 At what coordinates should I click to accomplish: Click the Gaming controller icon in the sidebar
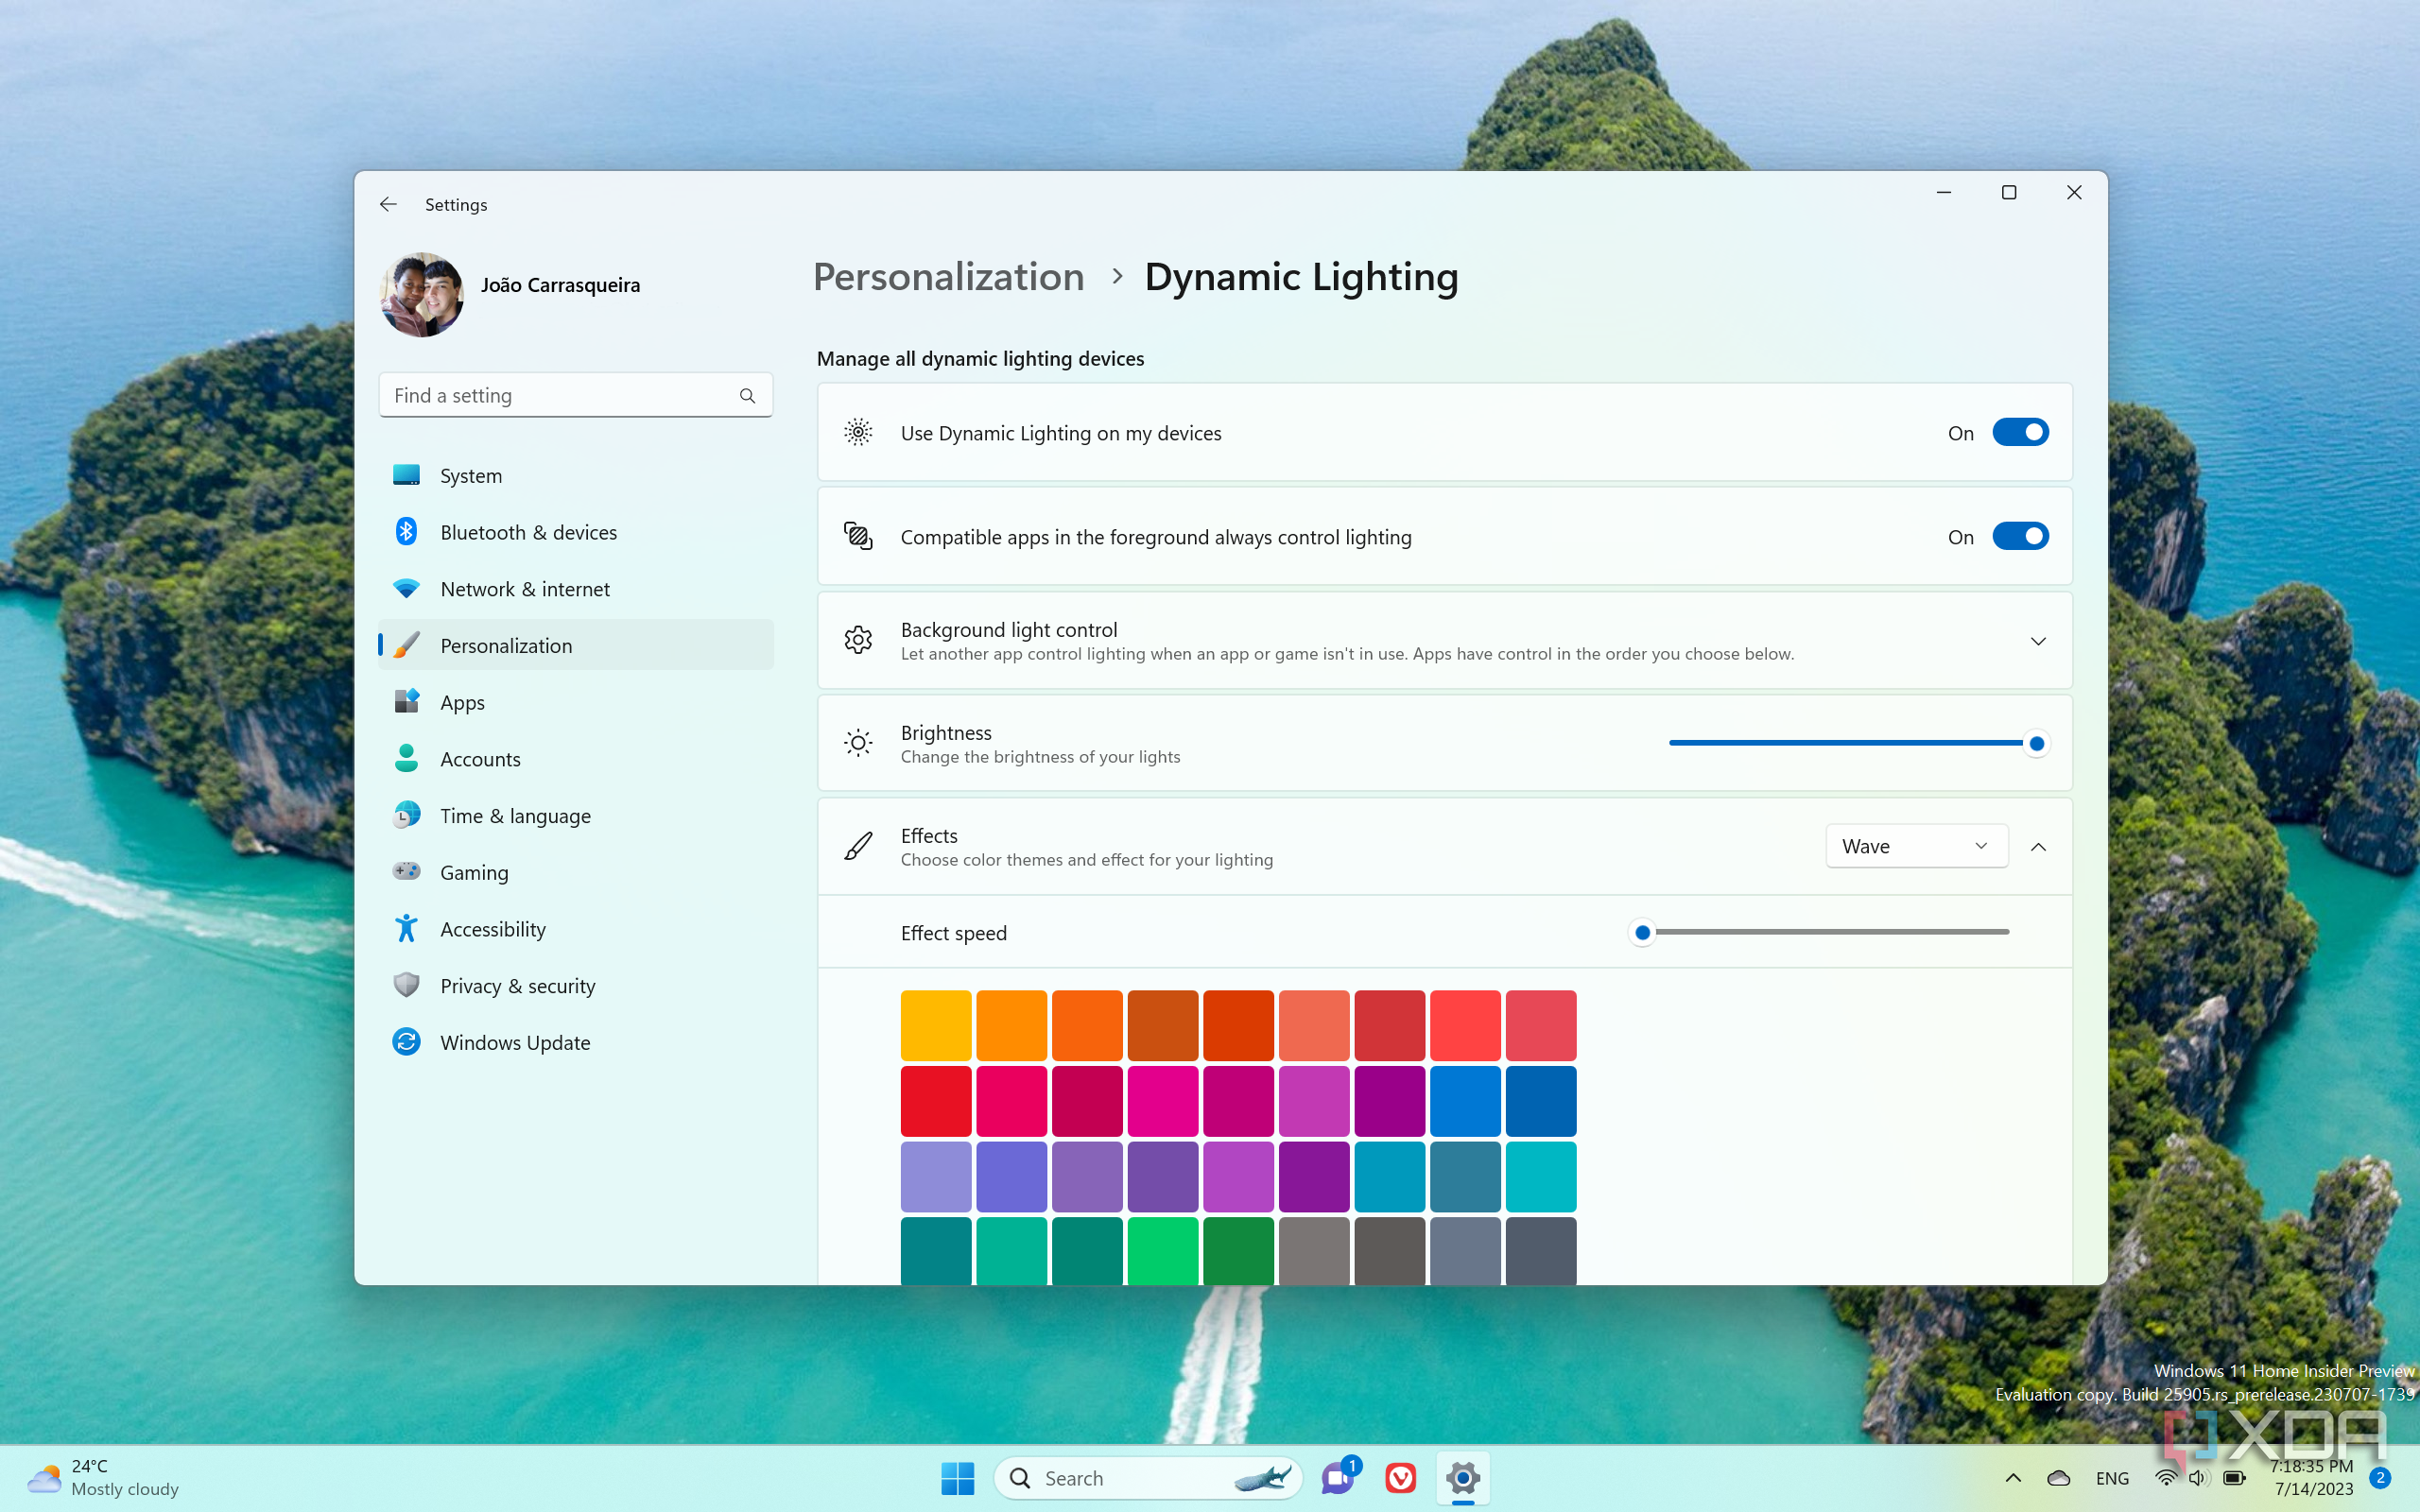click(406, 872)
